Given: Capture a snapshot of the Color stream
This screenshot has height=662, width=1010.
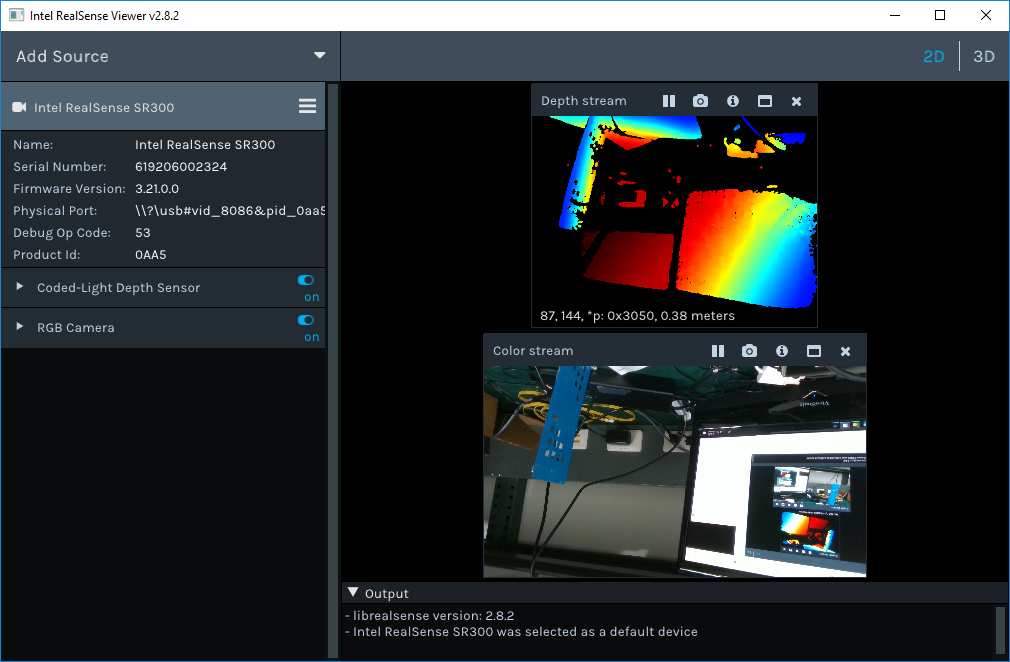Looking at the screenshot, I should point(749,351).
